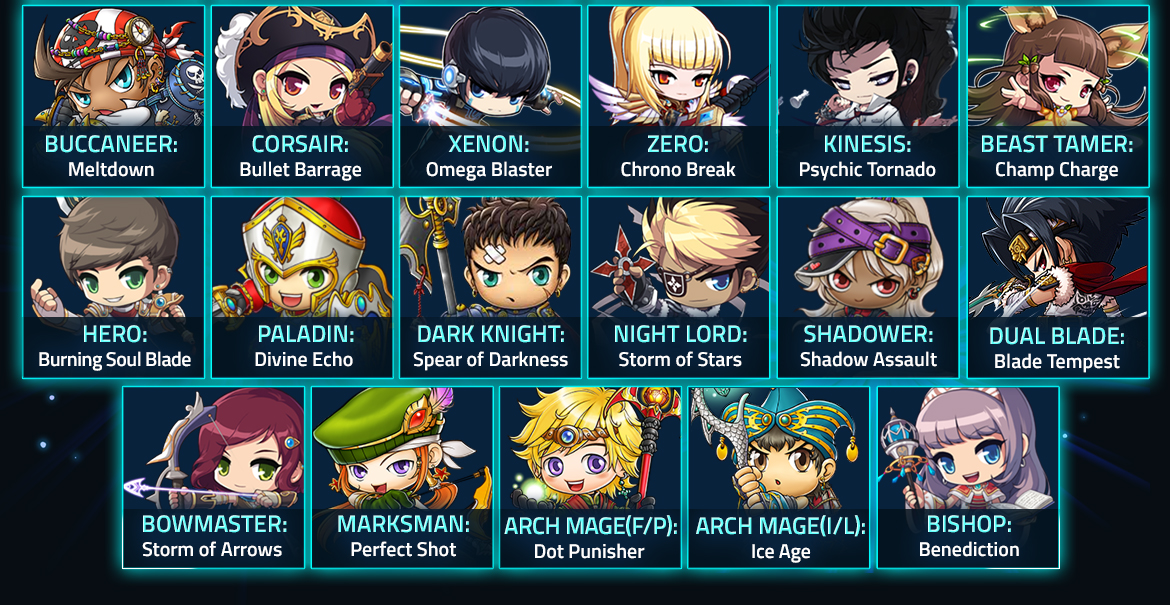1170x605 pixels.
Task: Click the Blade Tempest skill name
Action: [x=1057, y=362]
